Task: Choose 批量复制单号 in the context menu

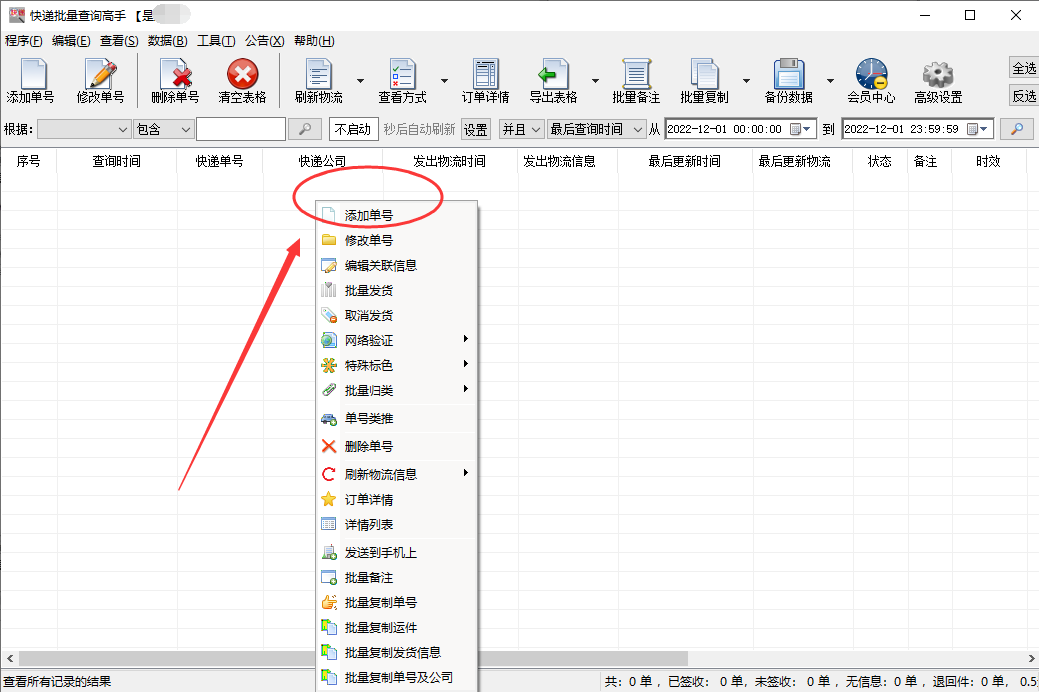Action: pyautogui.click(x=397, y=603)
